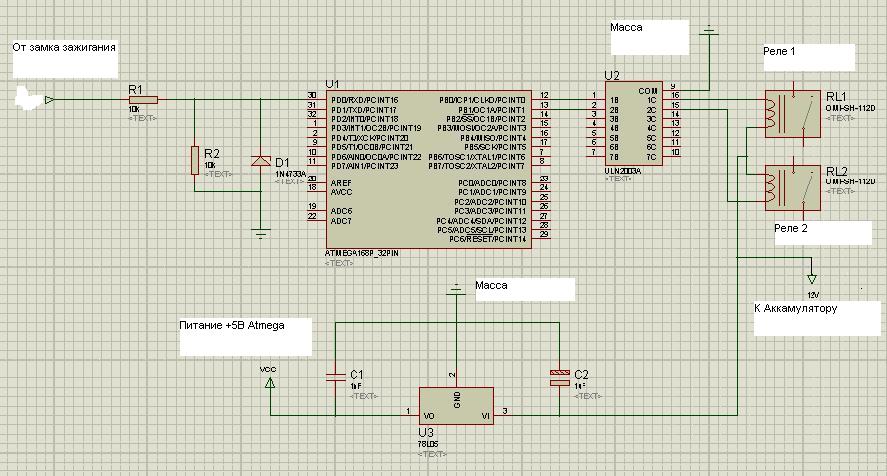Click the 12V battery terminal symbol
Screen dimensions: 887x476
[x=812, y=279]
